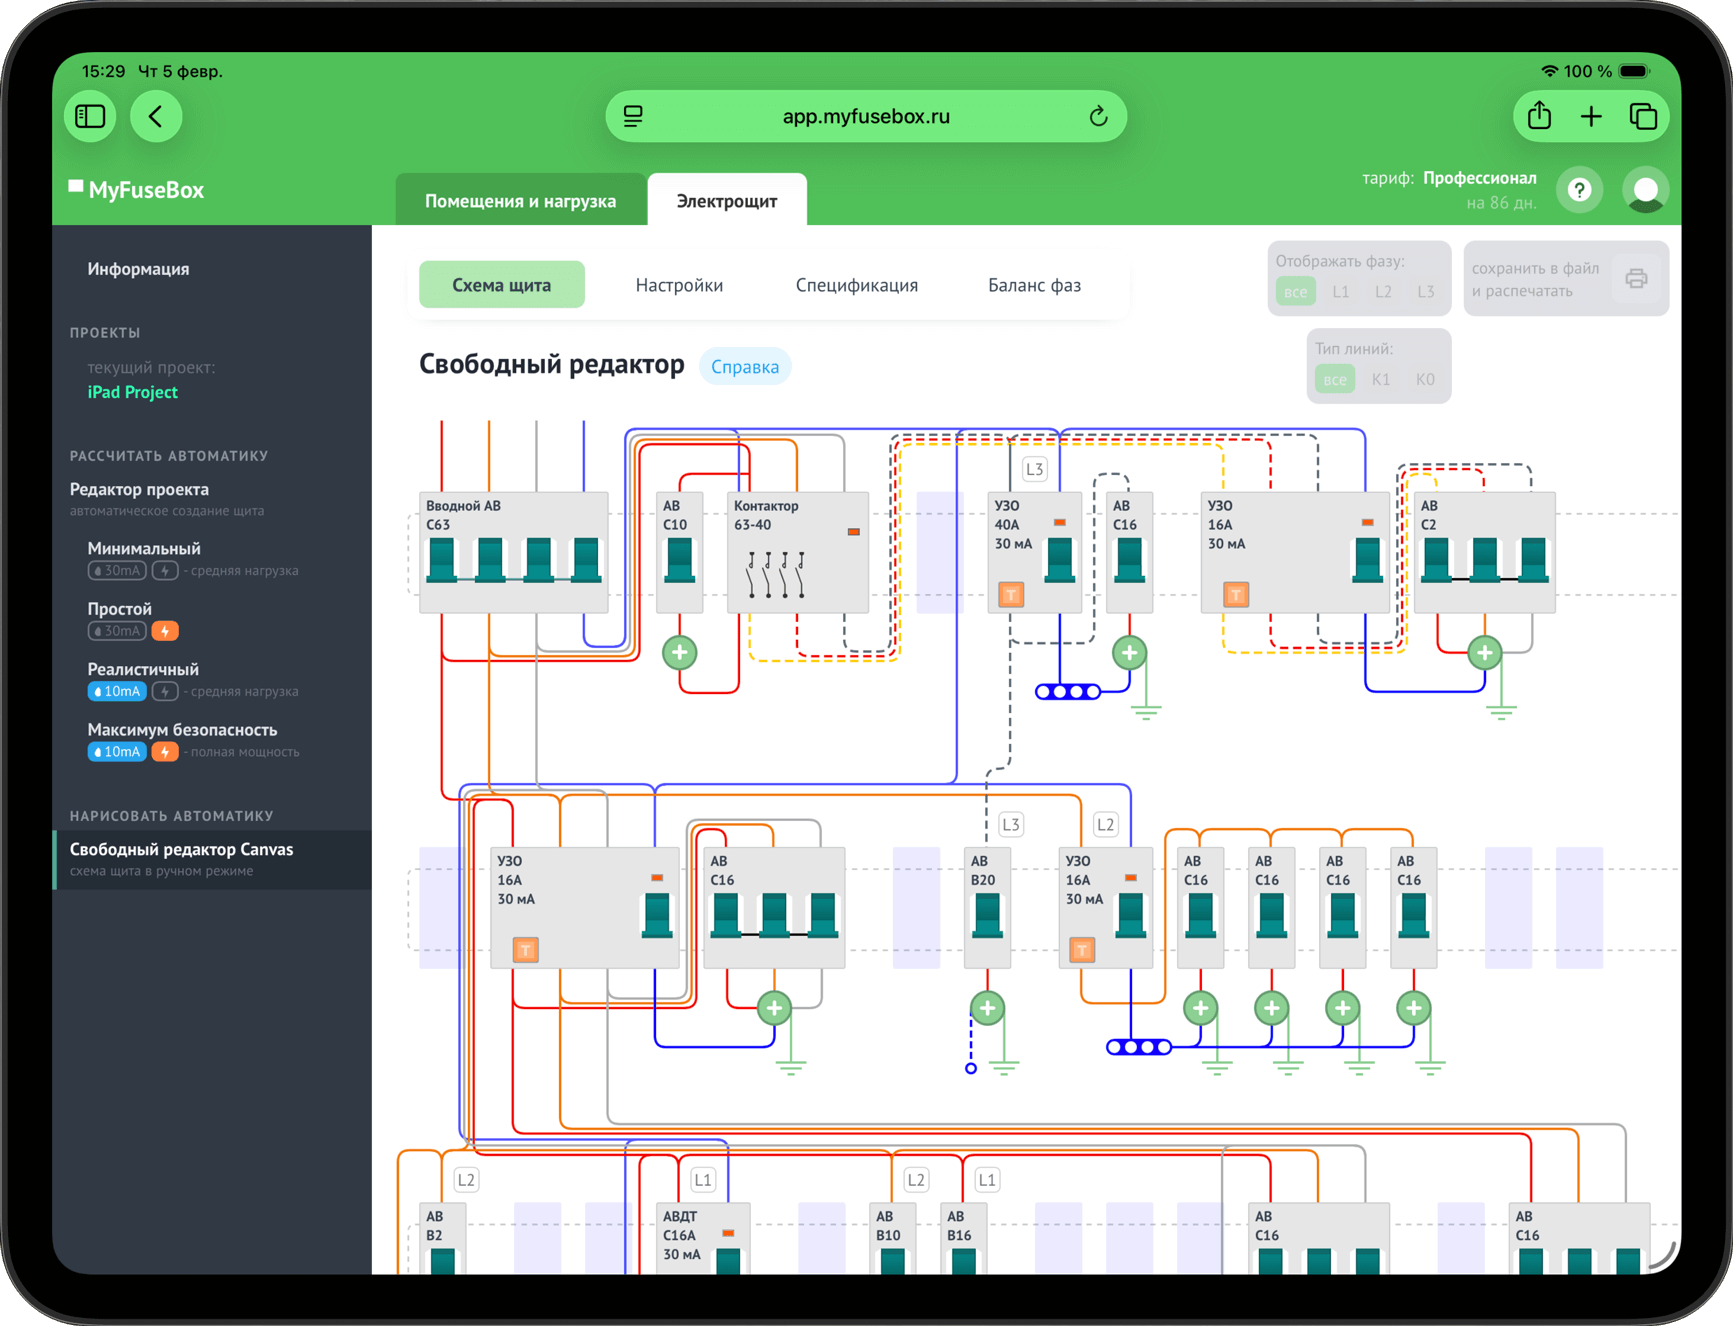Click the printer icon to print scheme

tap(1636, 279)
